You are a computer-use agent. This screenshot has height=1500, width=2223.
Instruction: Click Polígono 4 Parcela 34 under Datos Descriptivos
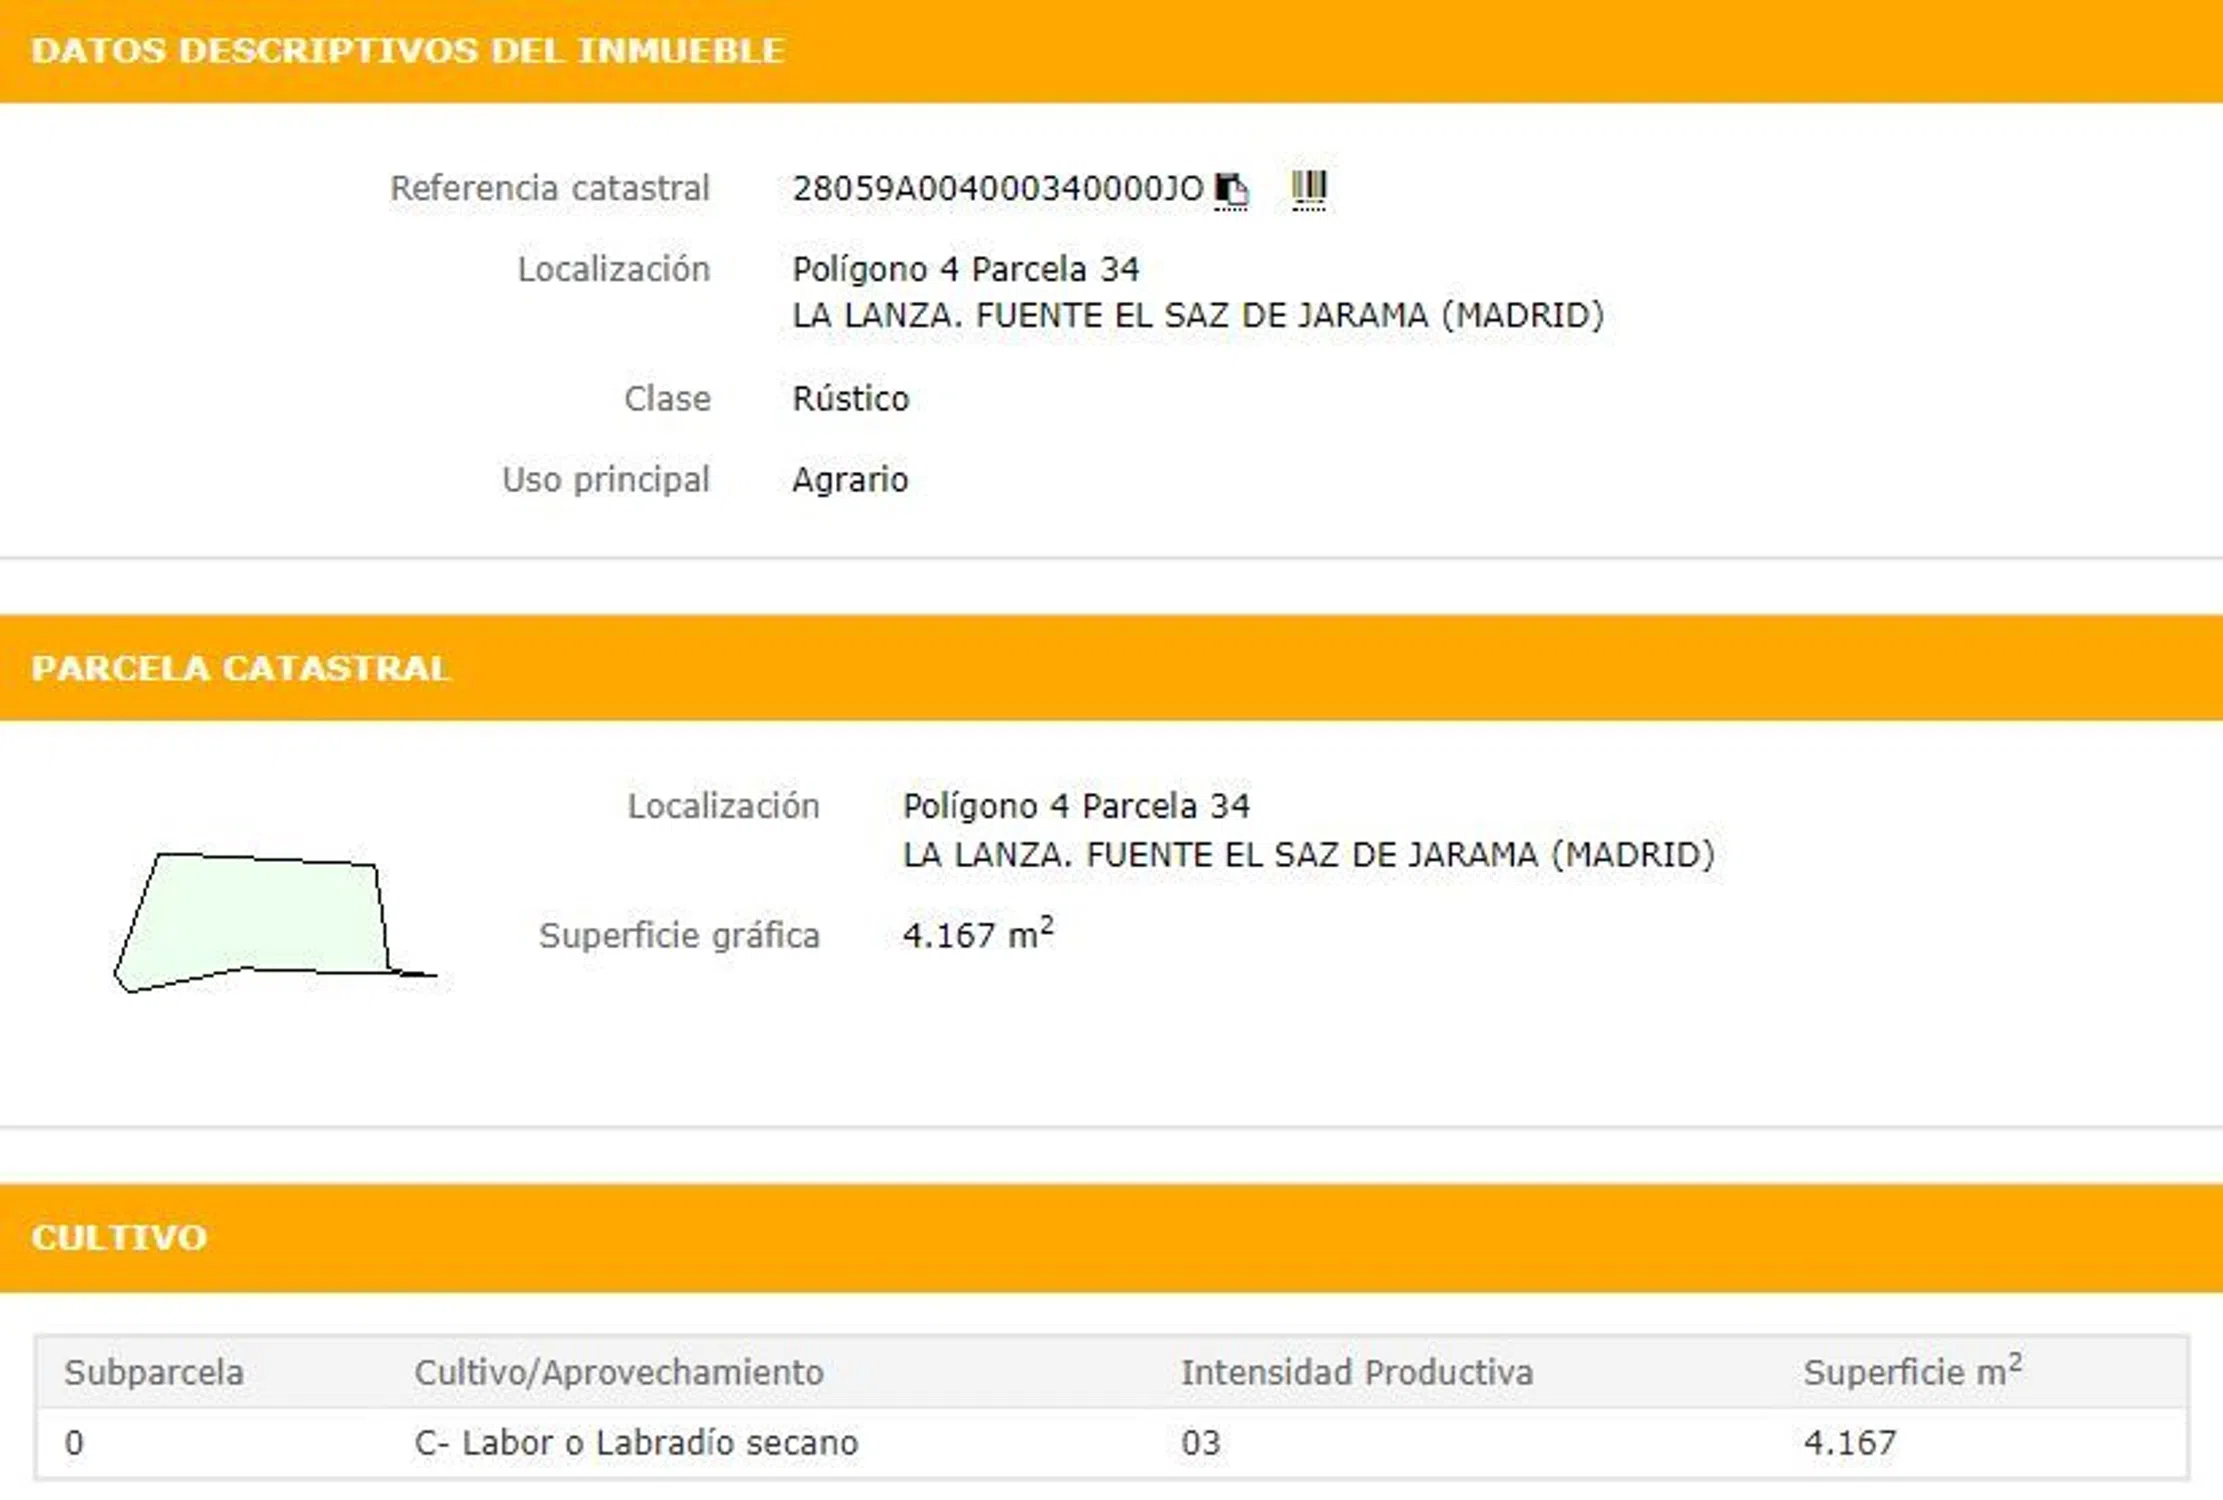(965, 269)
